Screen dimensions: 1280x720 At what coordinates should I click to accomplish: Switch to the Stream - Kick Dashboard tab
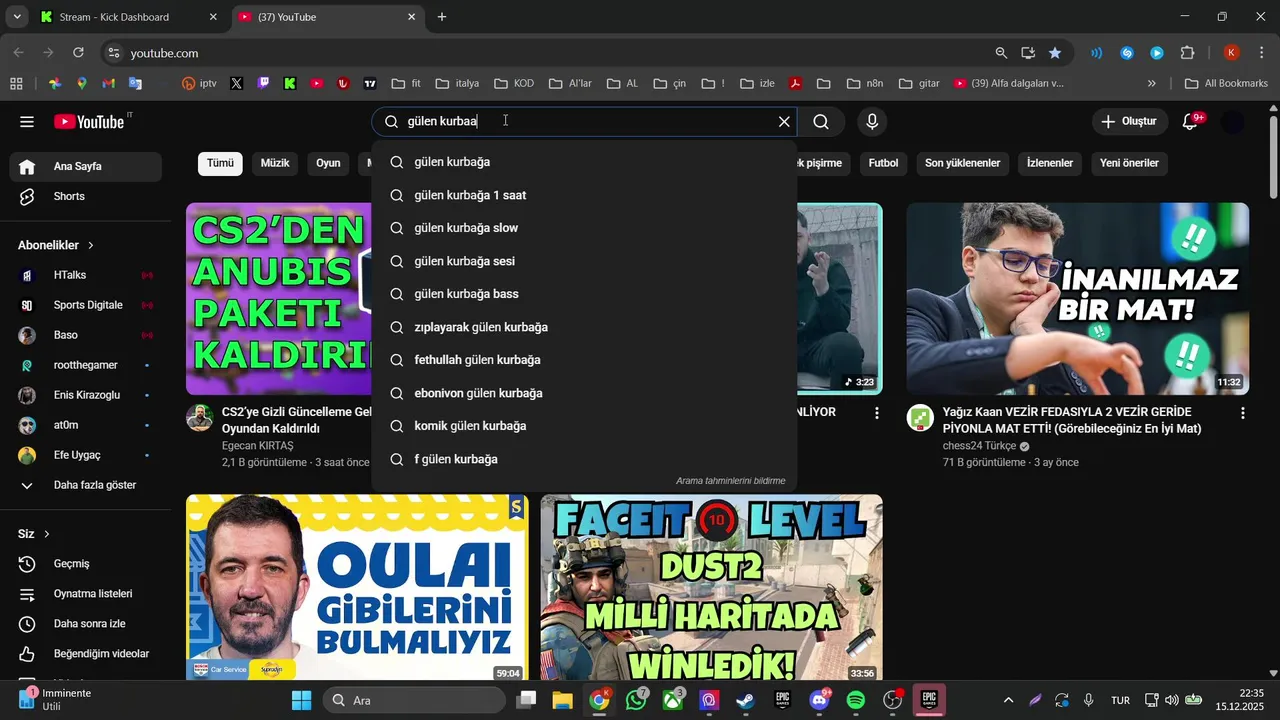[128, 17]
